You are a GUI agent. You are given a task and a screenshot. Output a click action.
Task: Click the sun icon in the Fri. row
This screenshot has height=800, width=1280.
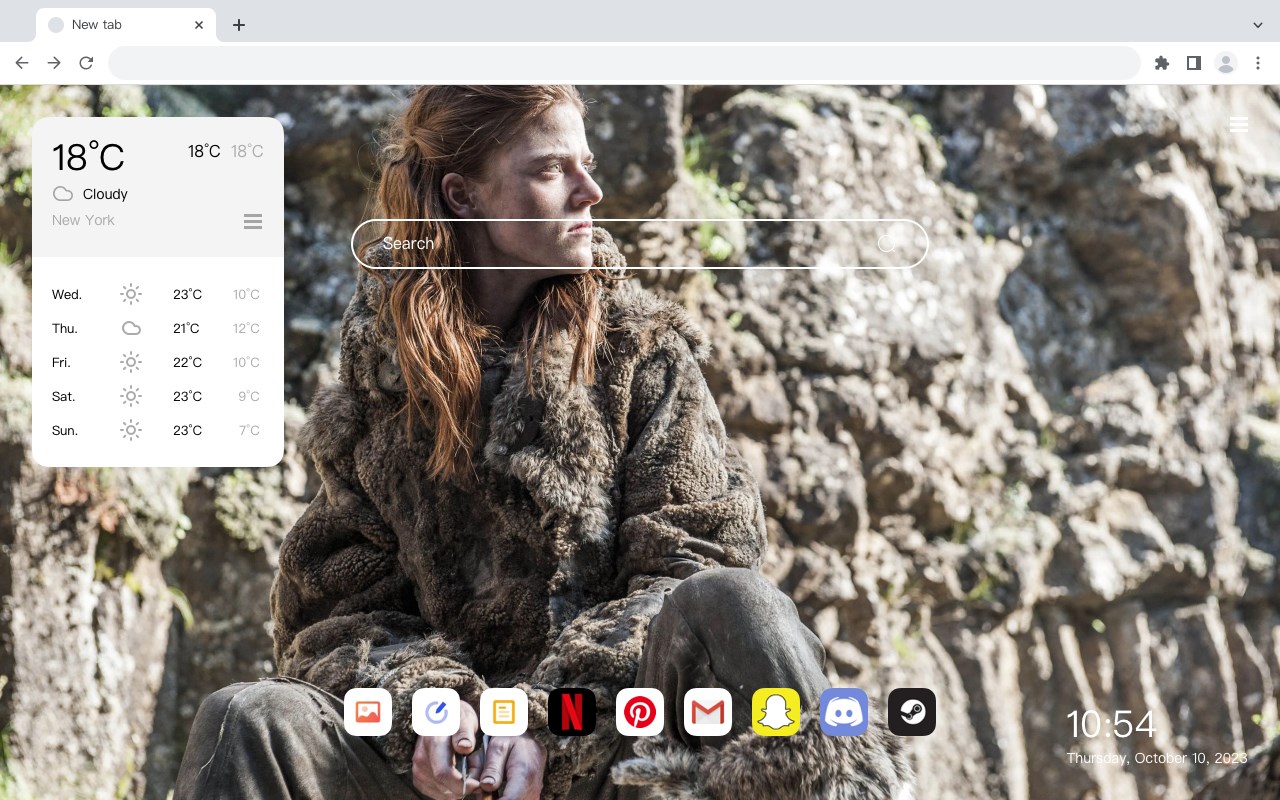(x=131, y=362)
